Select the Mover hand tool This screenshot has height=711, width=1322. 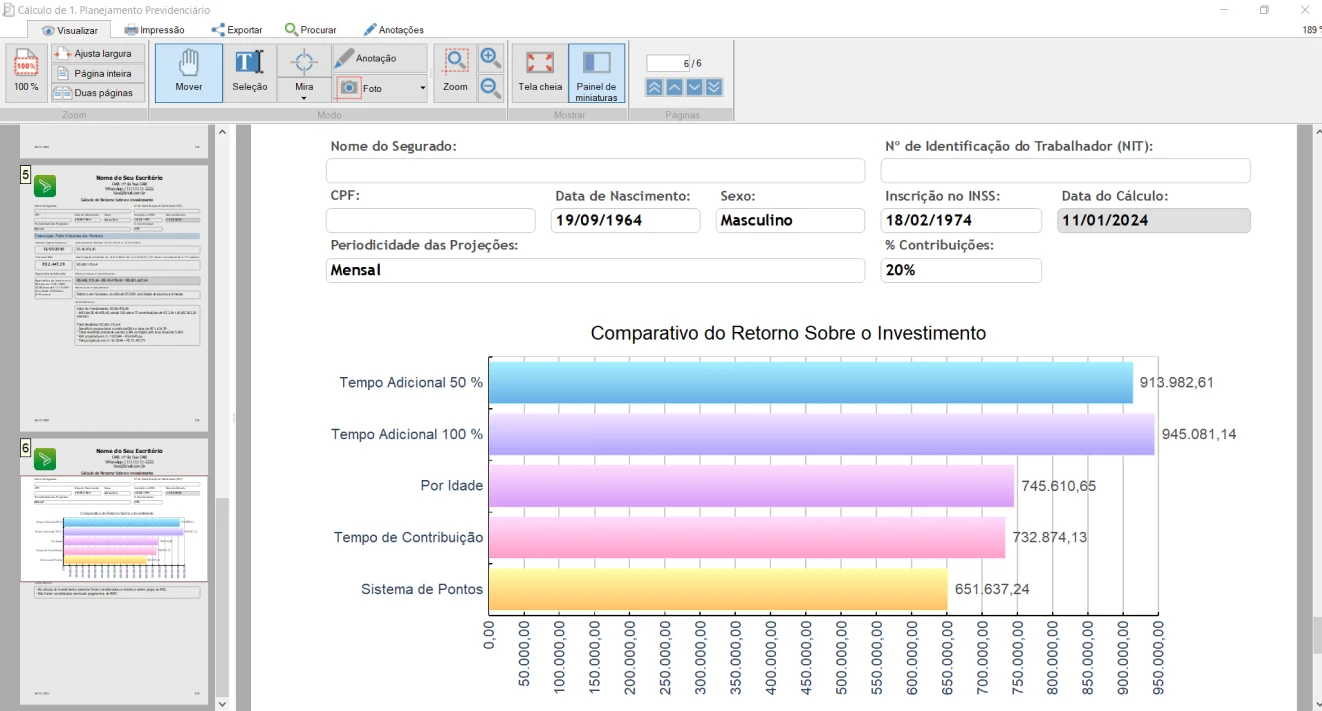coord(188,72)
